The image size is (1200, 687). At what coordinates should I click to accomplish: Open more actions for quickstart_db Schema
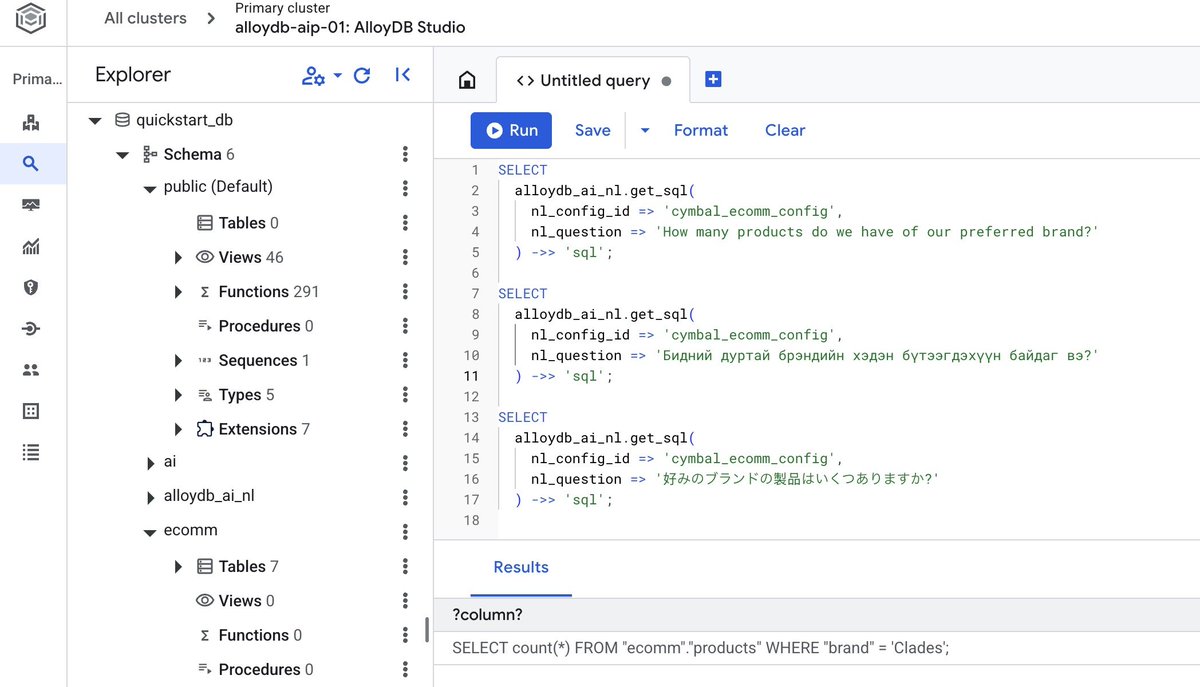405,154
